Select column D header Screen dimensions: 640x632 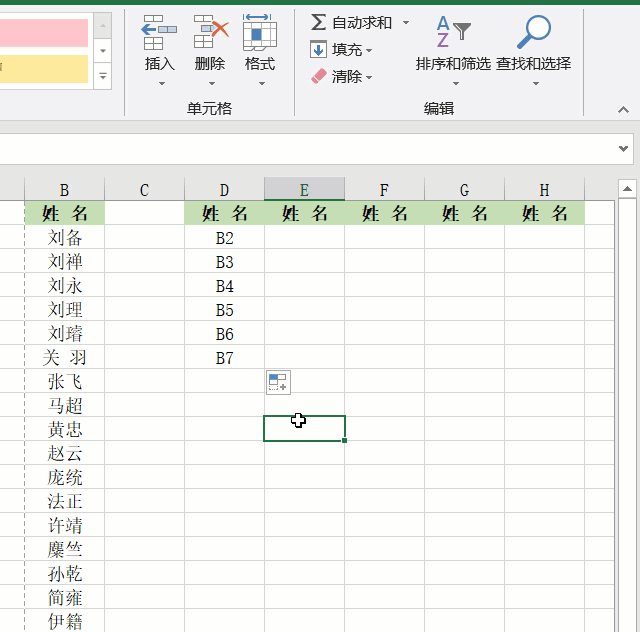click(224, 190)
